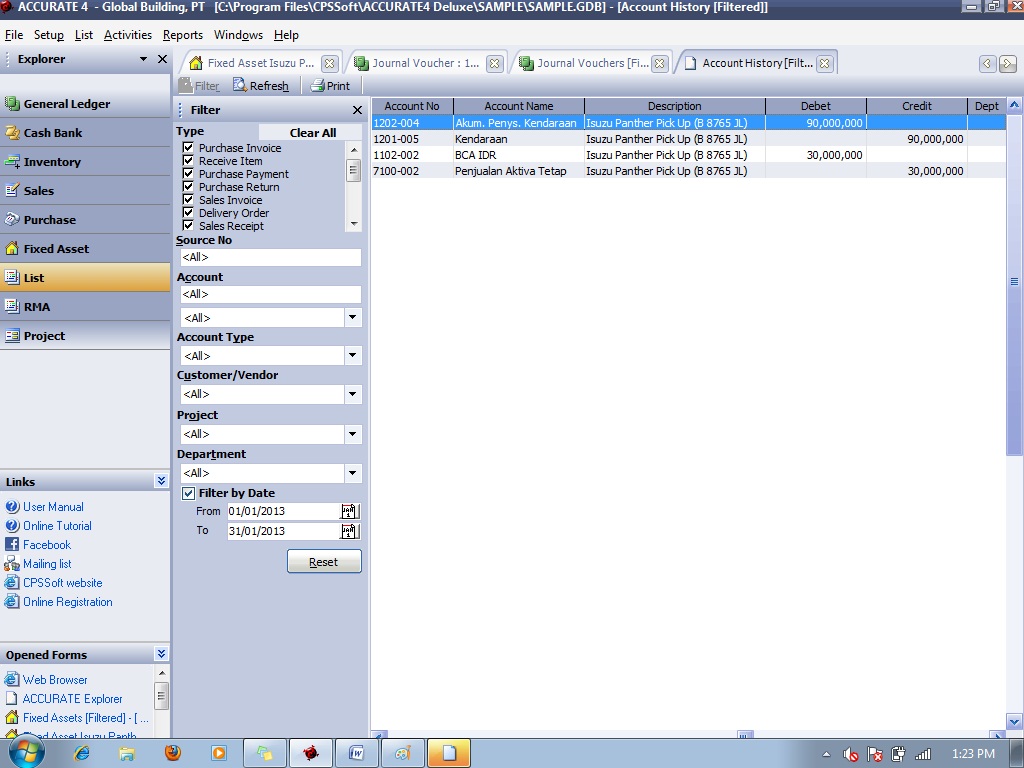Viewport: 1024px width, 768px height.
Task: Uncheck Receive Item type
Action: (188, 161)
